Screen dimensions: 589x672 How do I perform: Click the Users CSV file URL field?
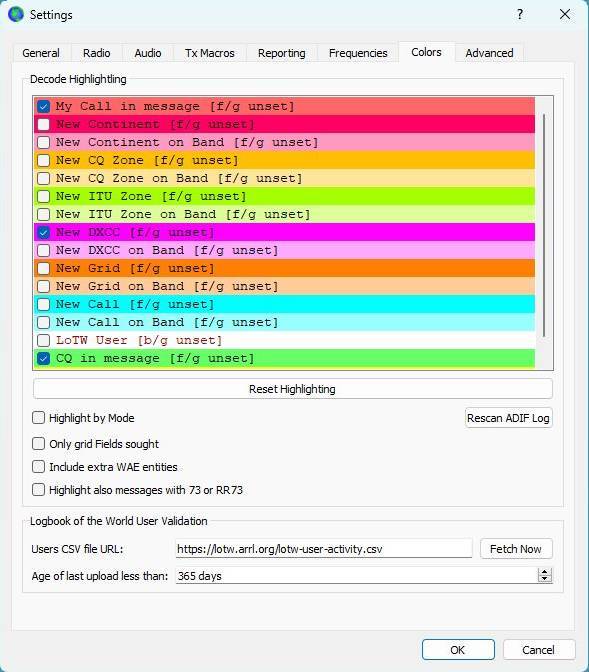(x=324, y=549)
